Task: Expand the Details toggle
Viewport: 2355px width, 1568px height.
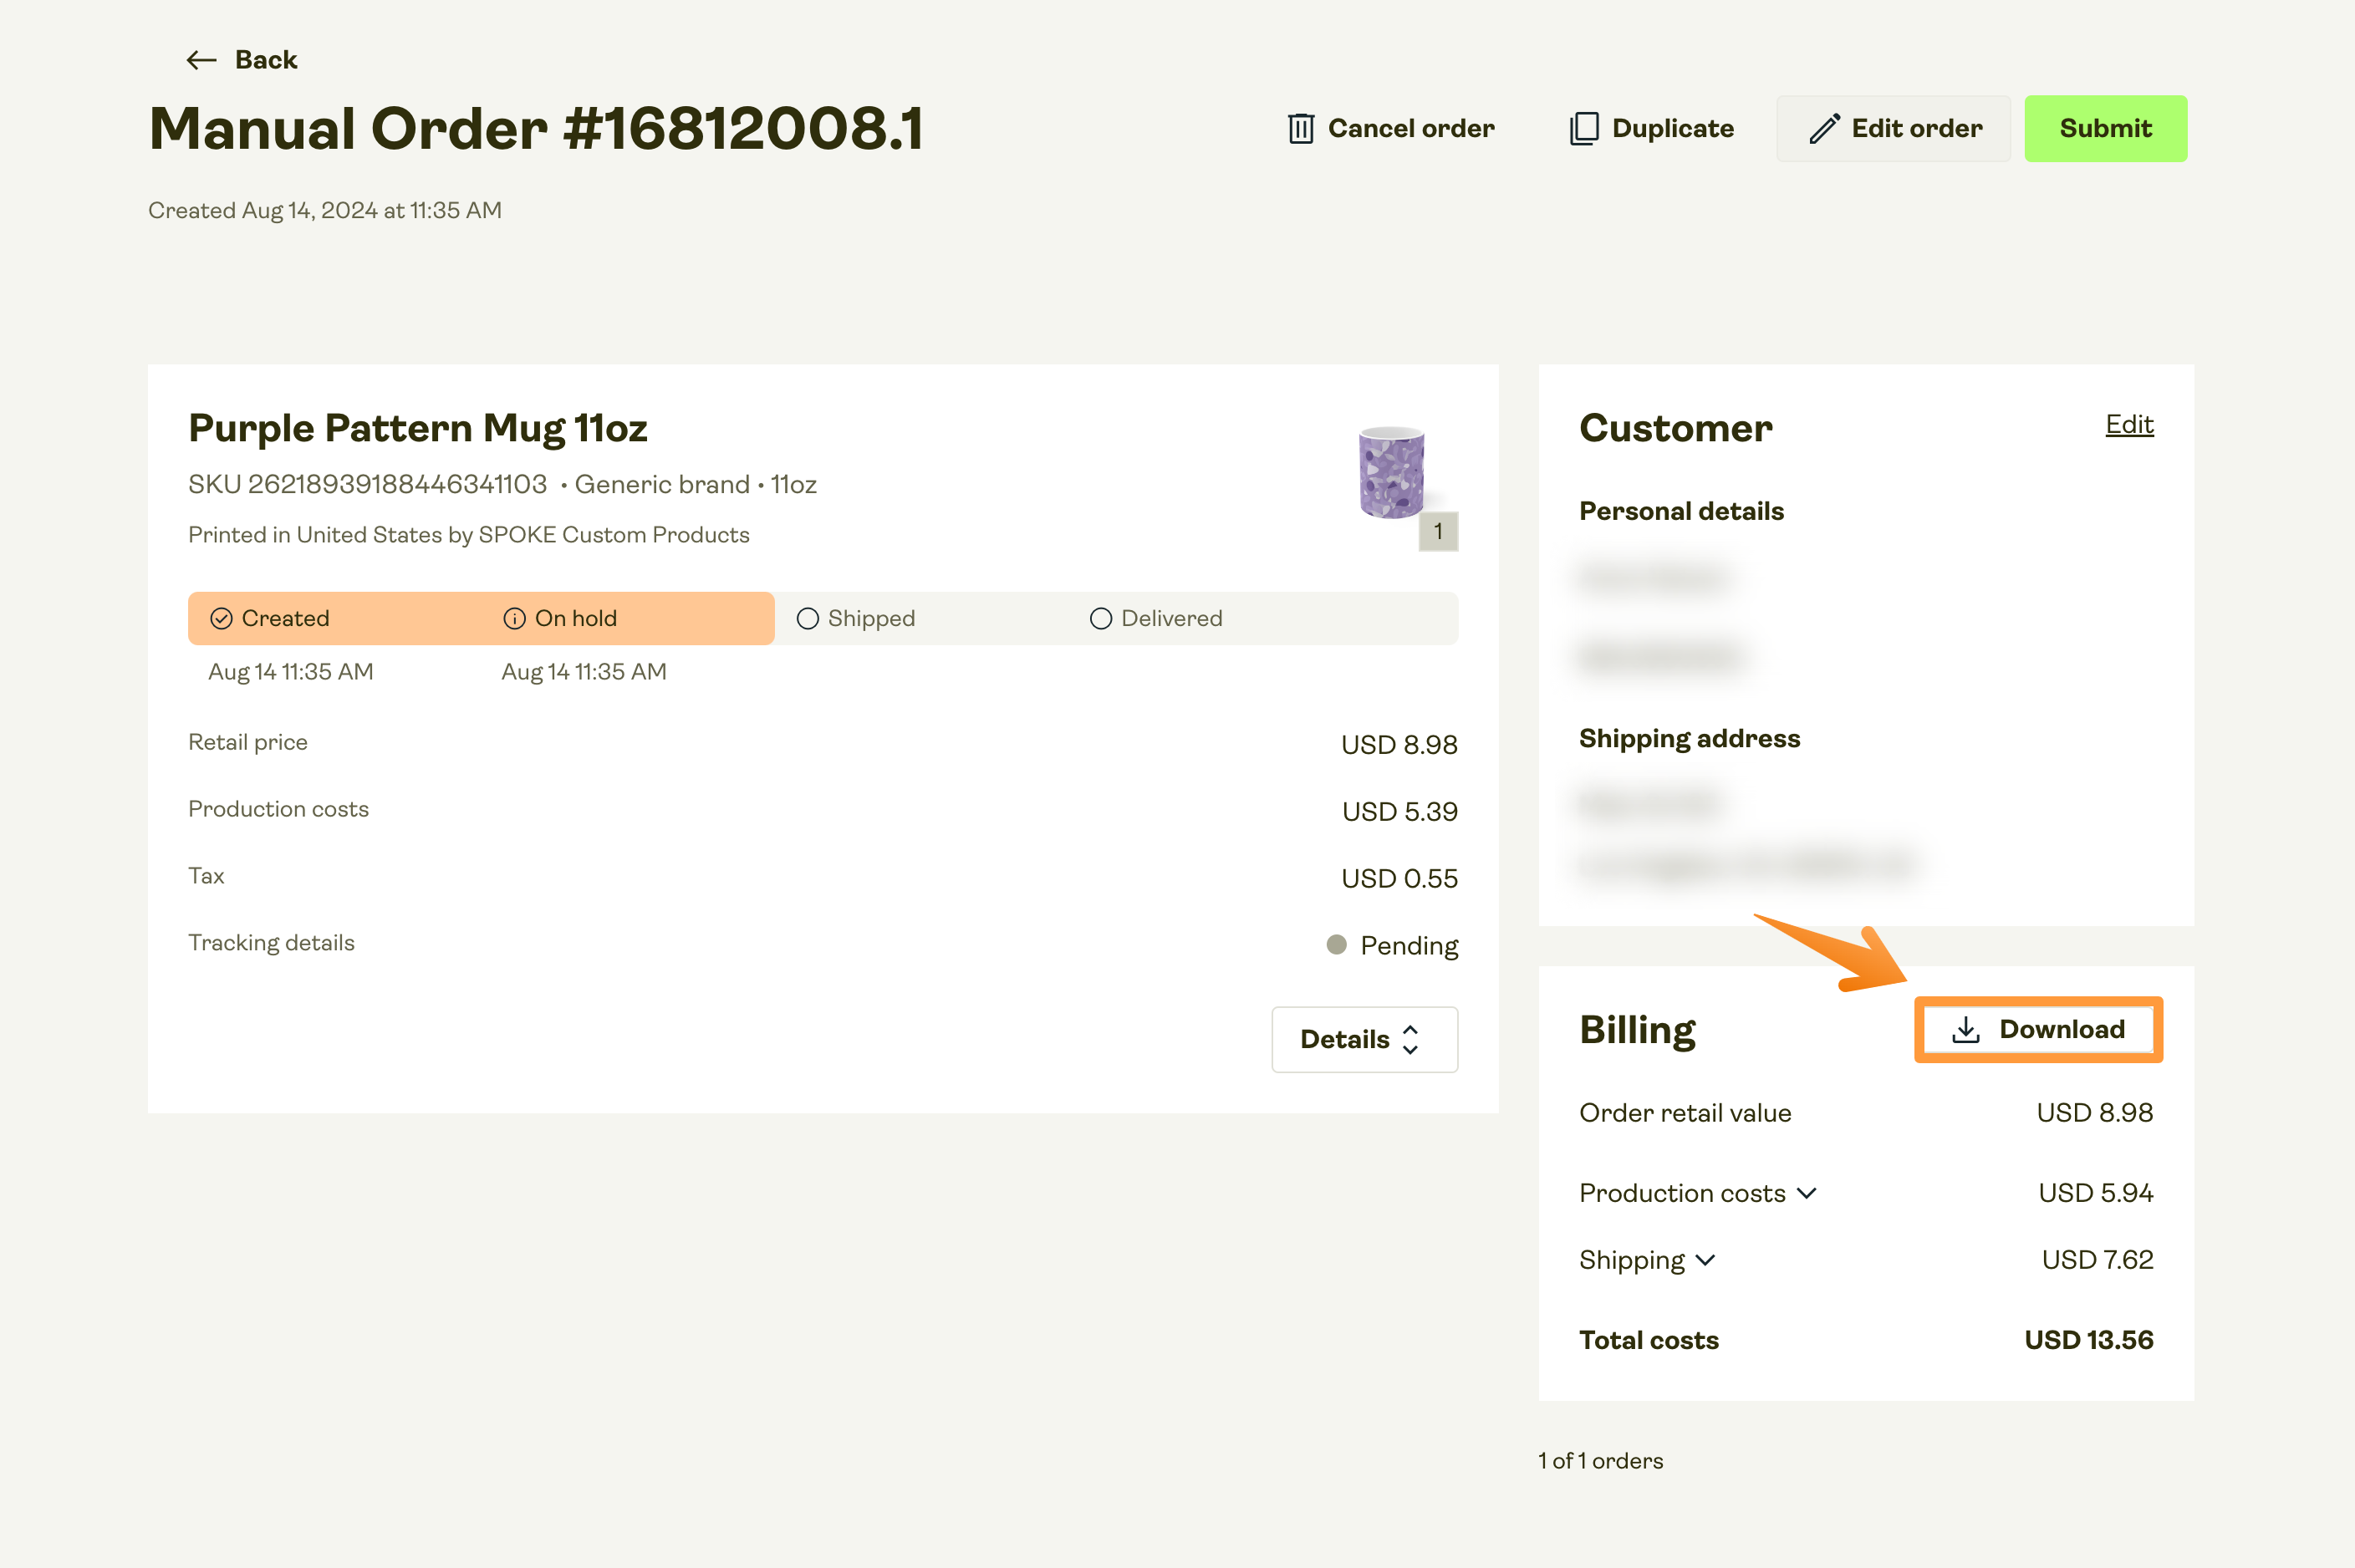Action: coord(1364,1040)
